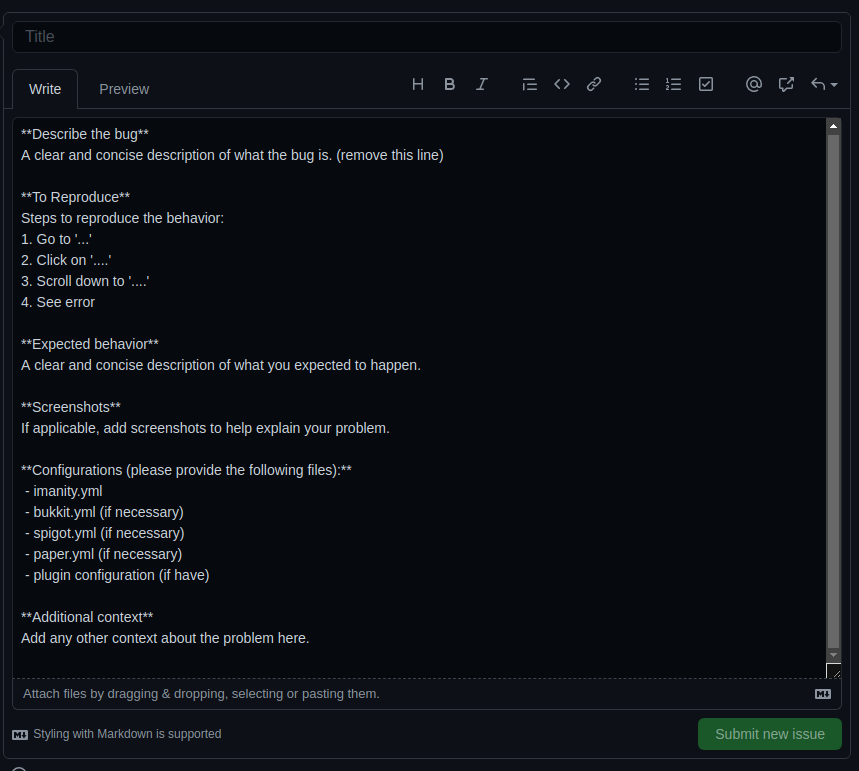Reference an issue with cross-reference icon

[786, 84]
